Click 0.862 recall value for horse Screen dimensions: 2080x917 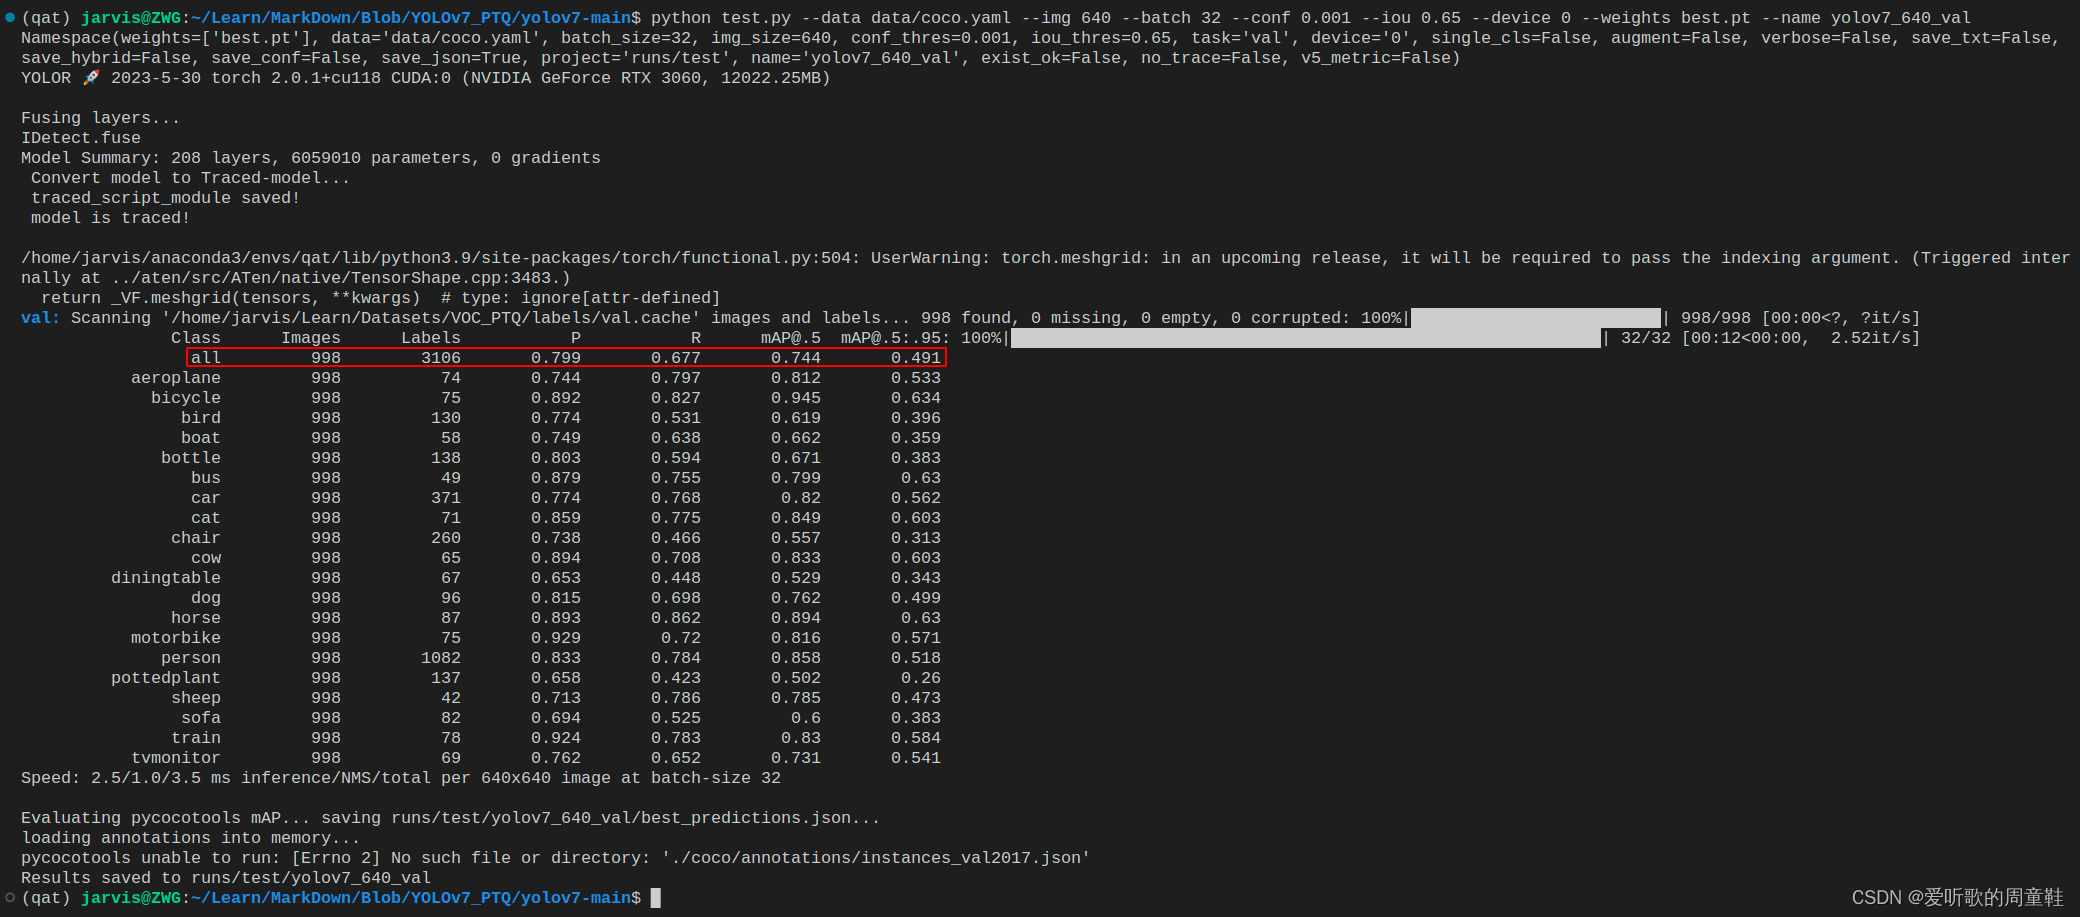click(676, 618)
